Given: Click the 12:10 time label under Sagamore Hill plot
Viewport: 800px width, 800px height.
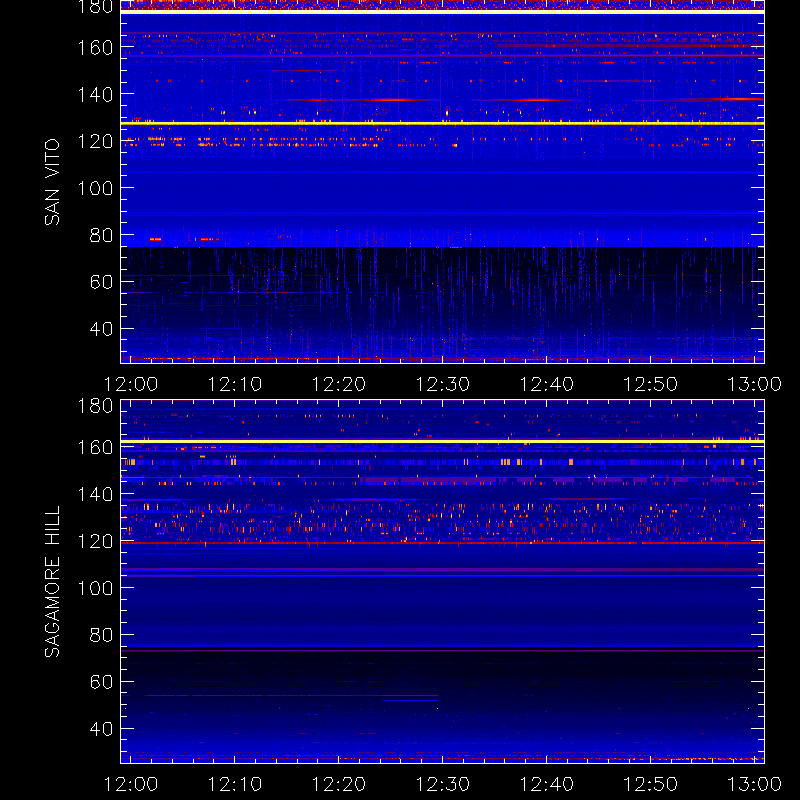Looking at the screenshot, I should click(x=235, y=784).
